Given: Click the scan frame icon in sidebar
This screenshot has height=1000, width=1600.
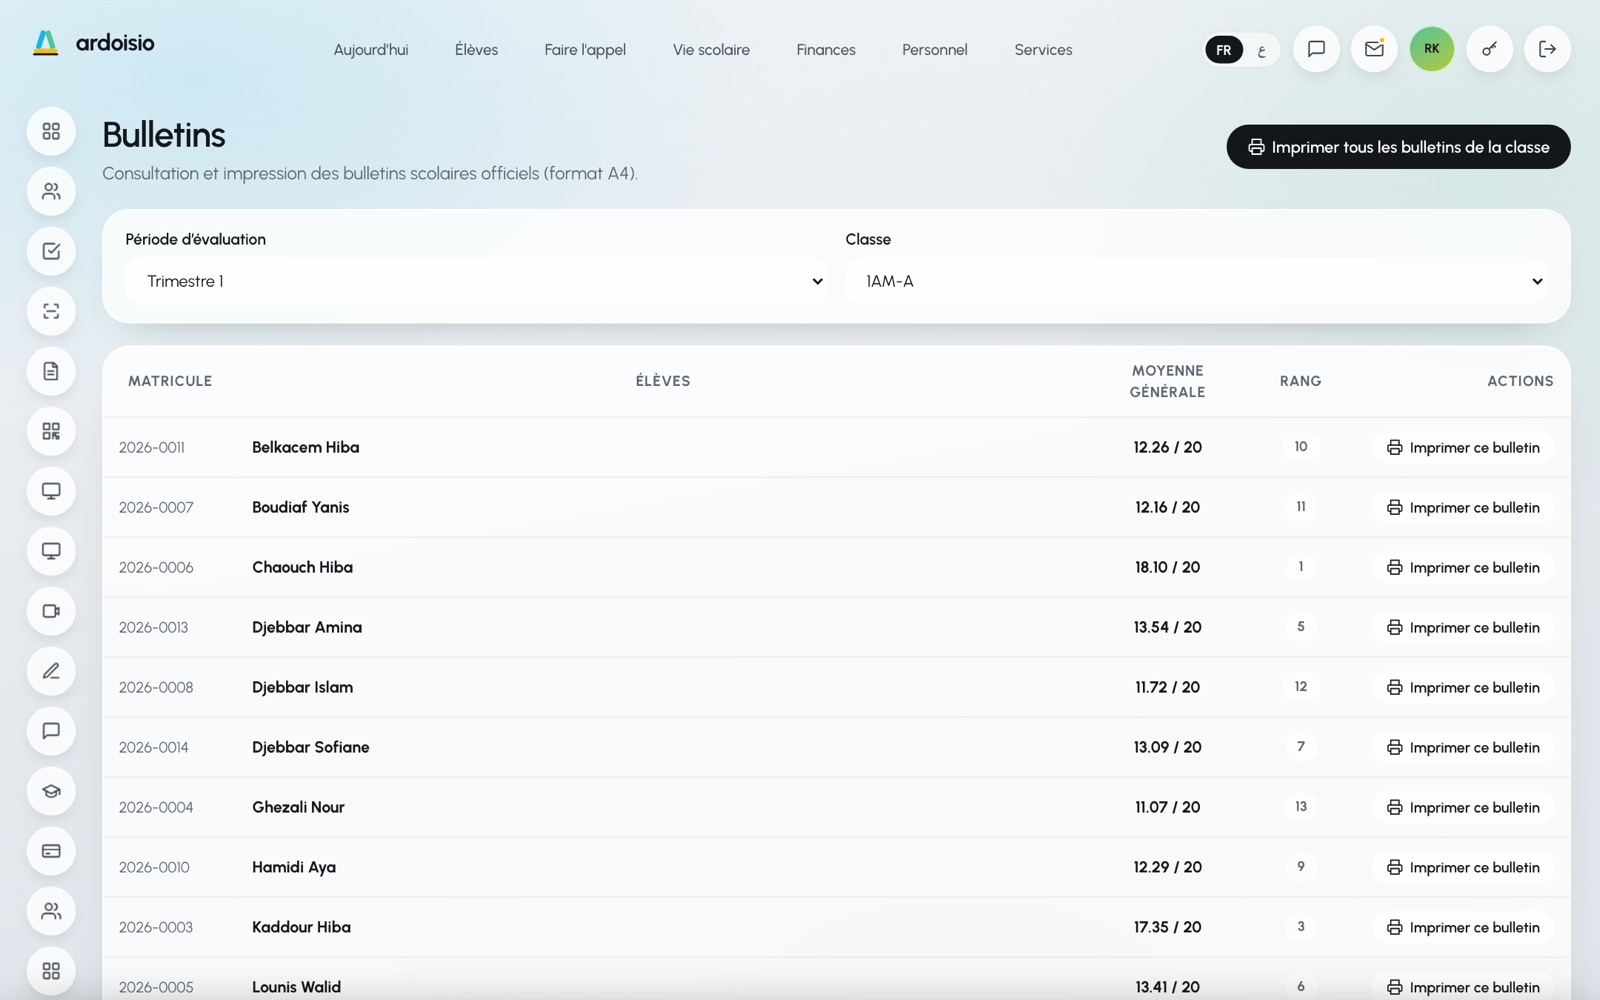Looking at the screenshot, I should (x=51, y=311).
